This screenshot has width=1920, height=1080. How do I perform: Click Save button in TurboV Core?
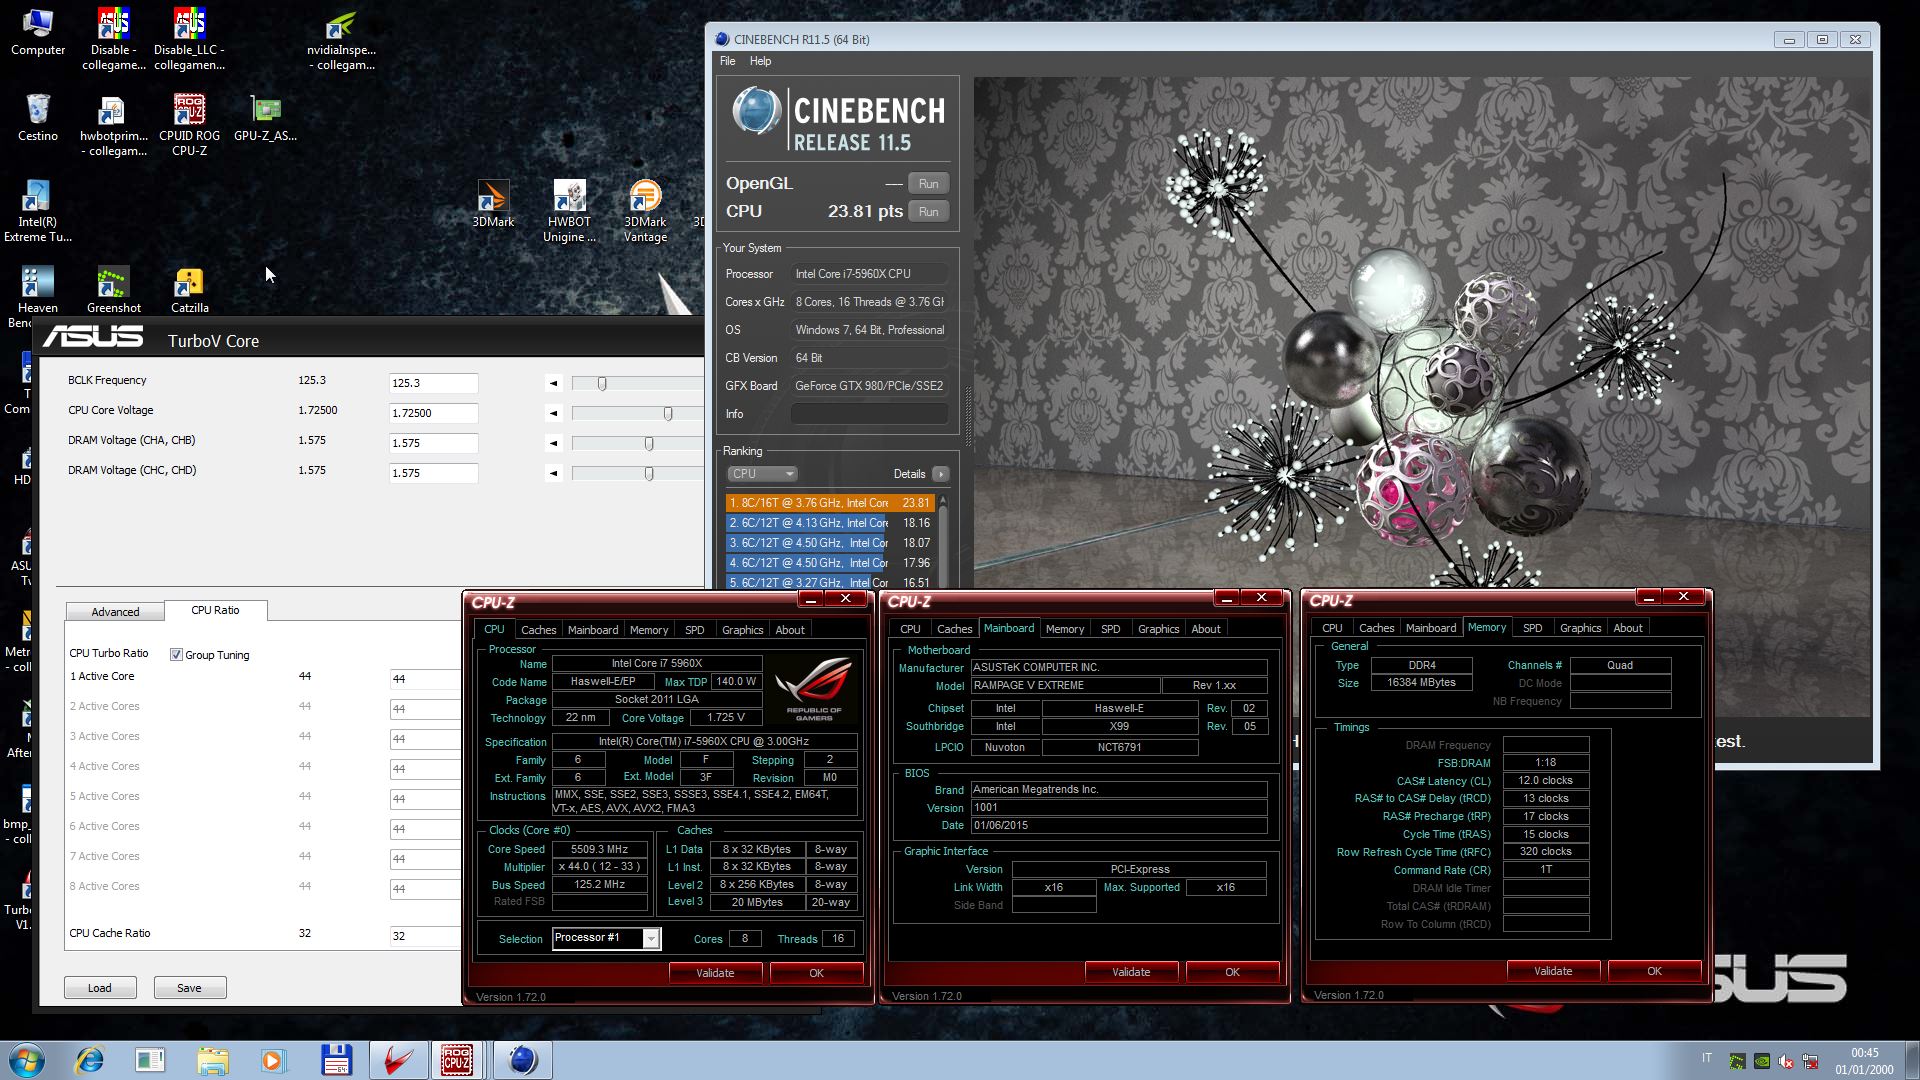coord(189,988)
